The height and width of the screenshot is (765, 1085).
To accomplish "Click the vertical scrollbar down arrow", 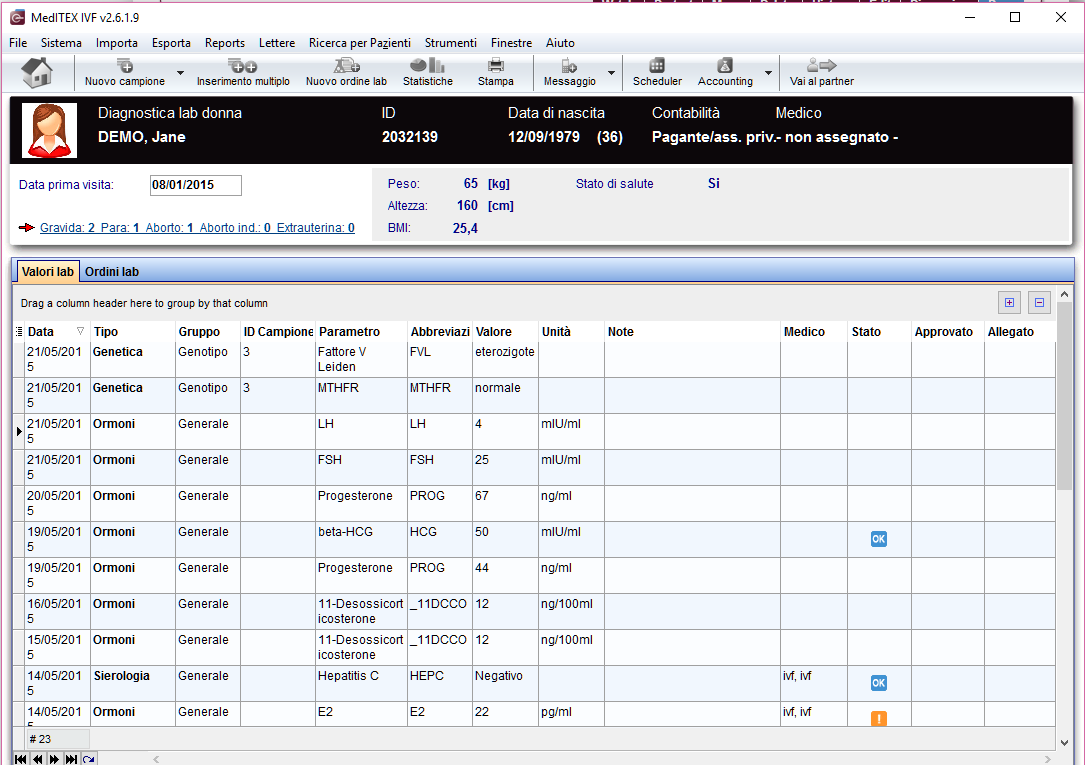I will tap(1064, 743).
